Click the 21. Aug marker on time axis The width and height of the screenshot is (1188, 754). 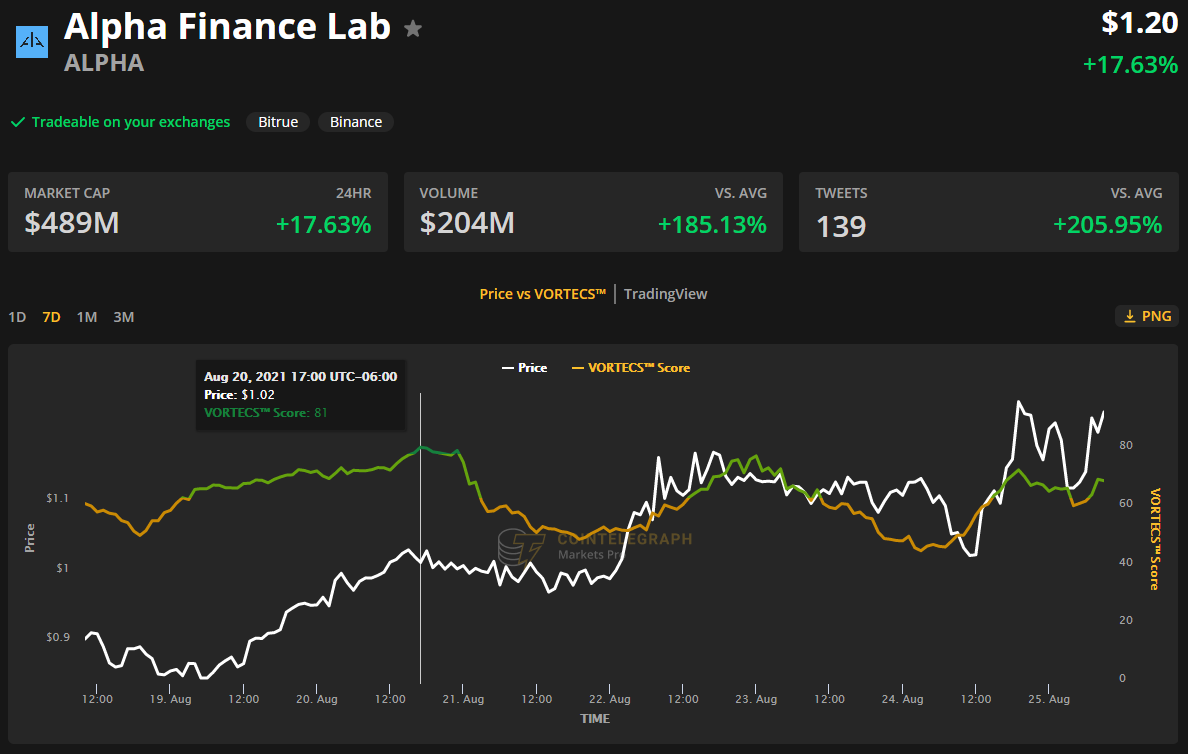tap(463, 699)
